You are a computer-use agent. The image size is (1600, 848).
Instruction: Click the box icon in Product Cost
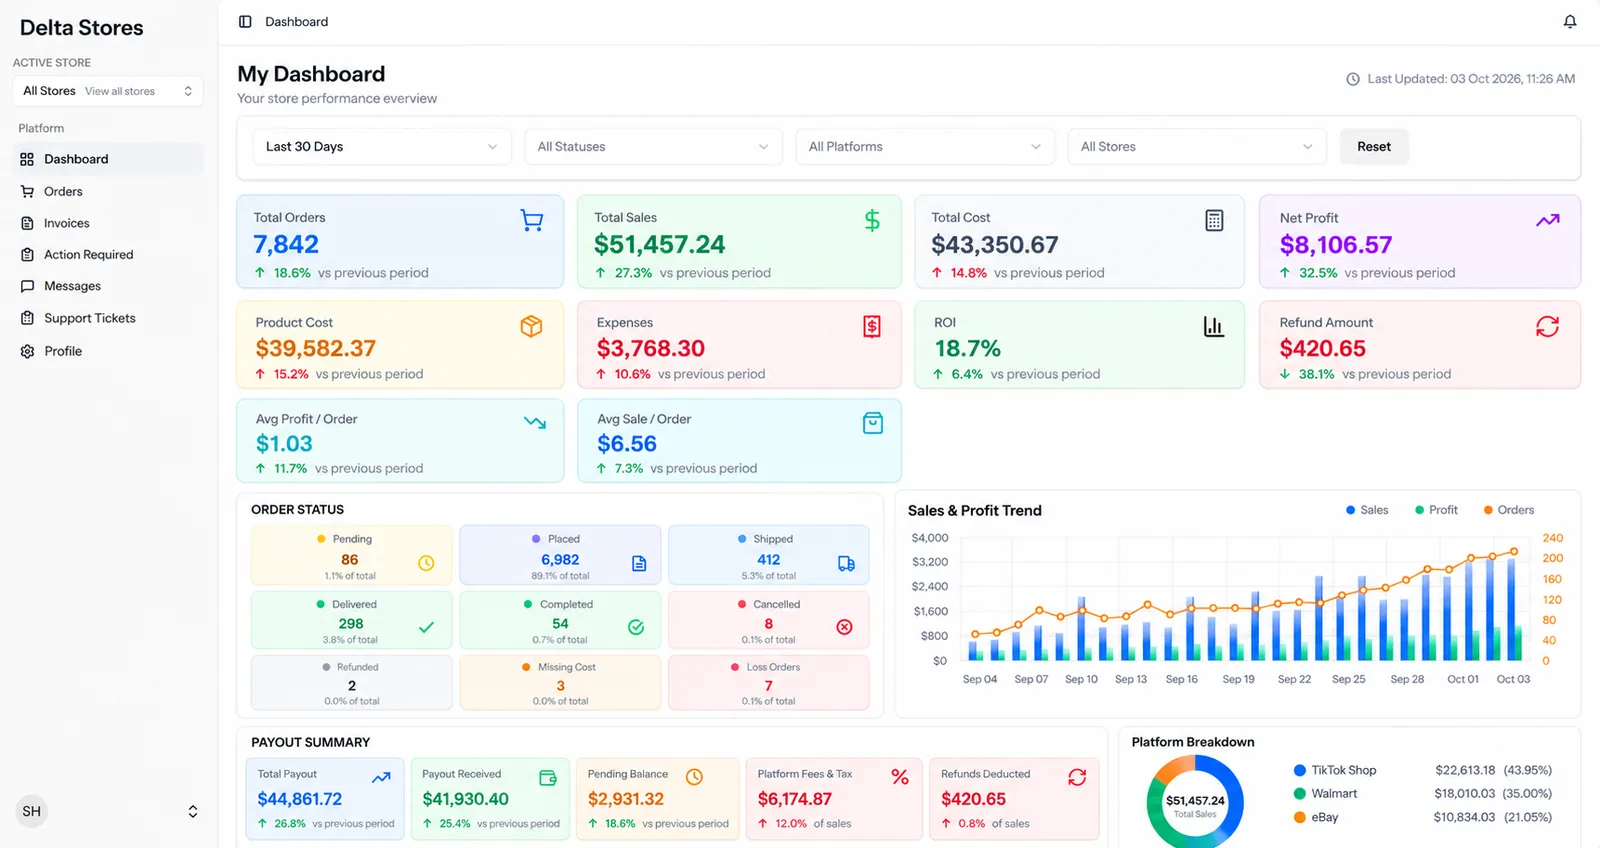click(531, 326)
